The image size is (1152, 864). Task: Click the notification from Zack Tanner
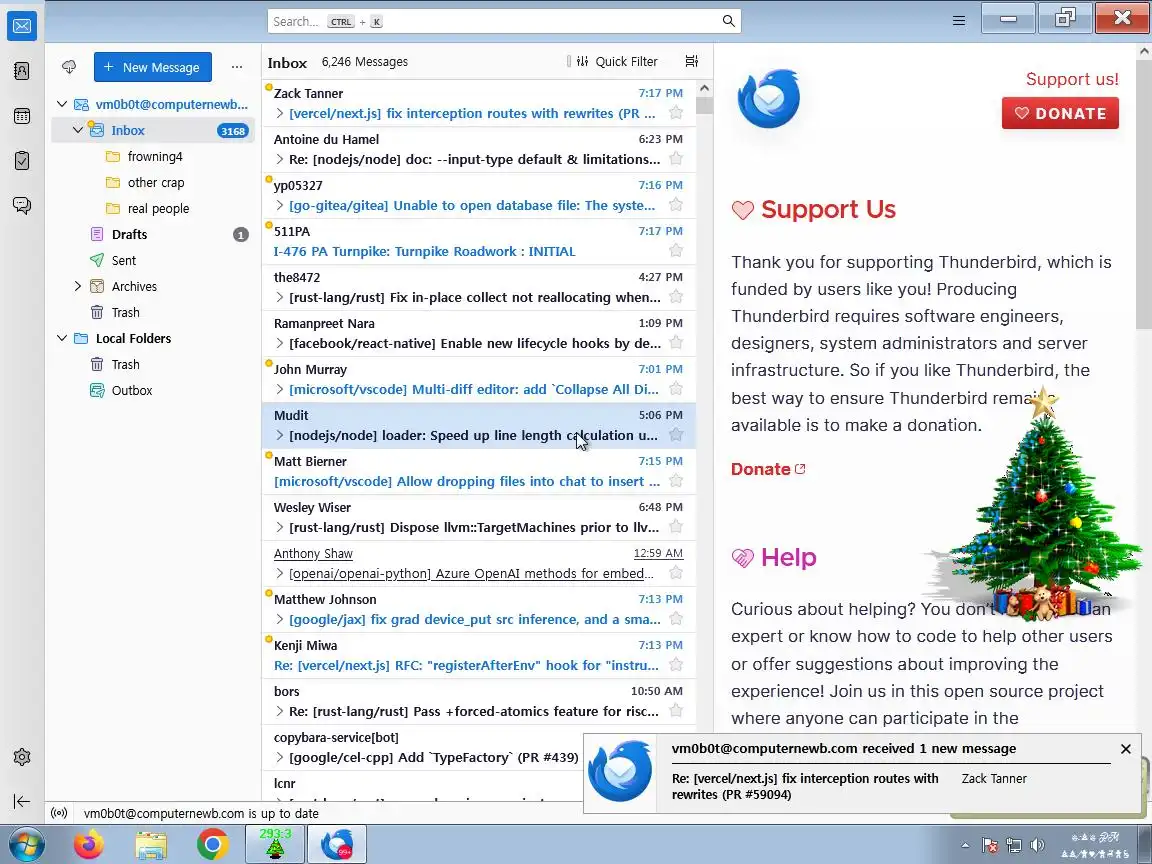pos(863,773)
